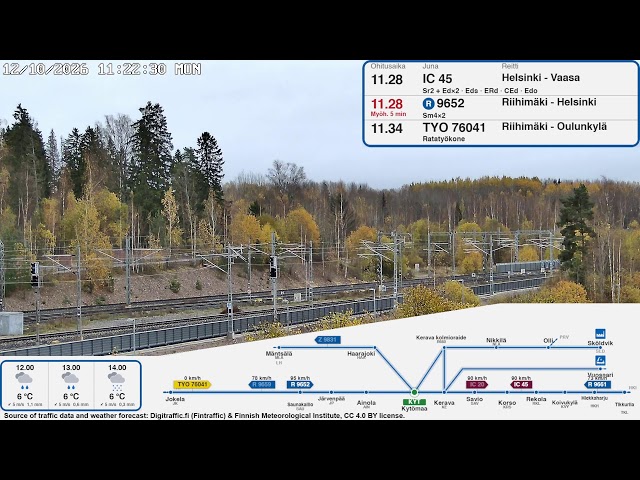Click the 13.00 forecast hour
The image size is (640, 480).
pyautogui.click(x=71, y=368)
